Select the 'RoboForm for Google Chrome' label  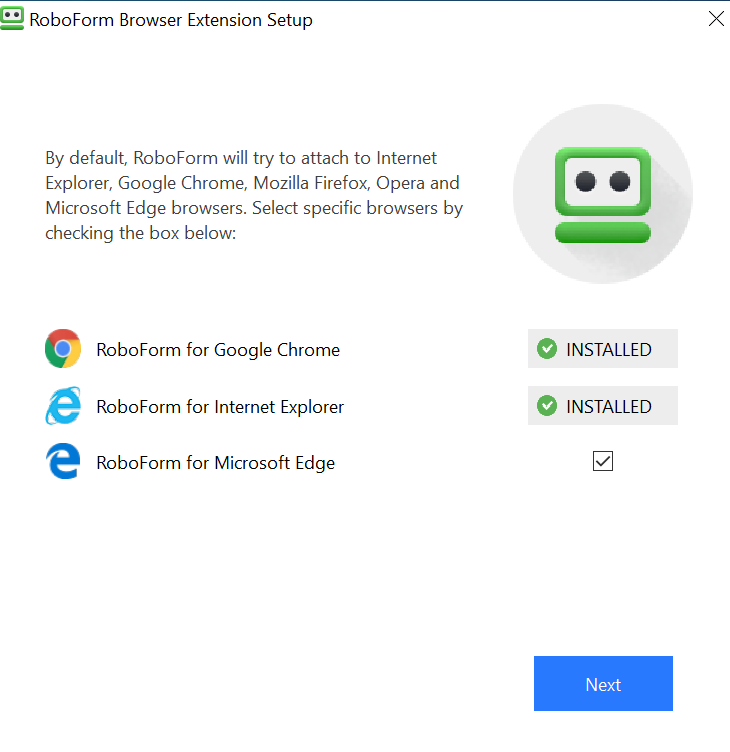click(x=218, y=350)
